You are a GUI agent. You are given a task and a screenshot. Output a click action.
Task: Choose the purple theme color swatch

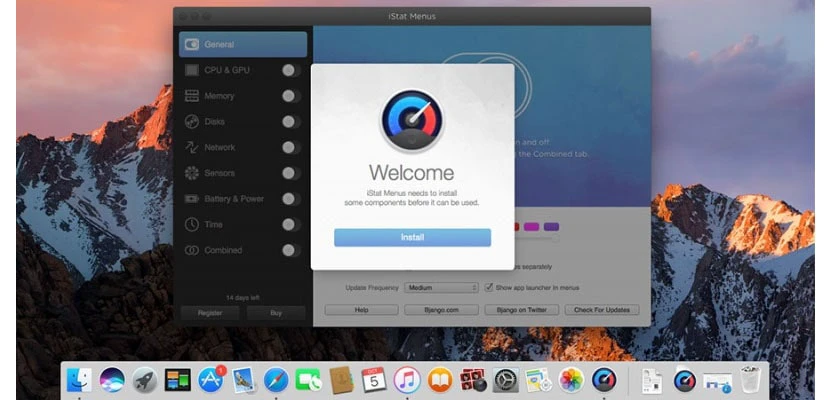[551, 227]
